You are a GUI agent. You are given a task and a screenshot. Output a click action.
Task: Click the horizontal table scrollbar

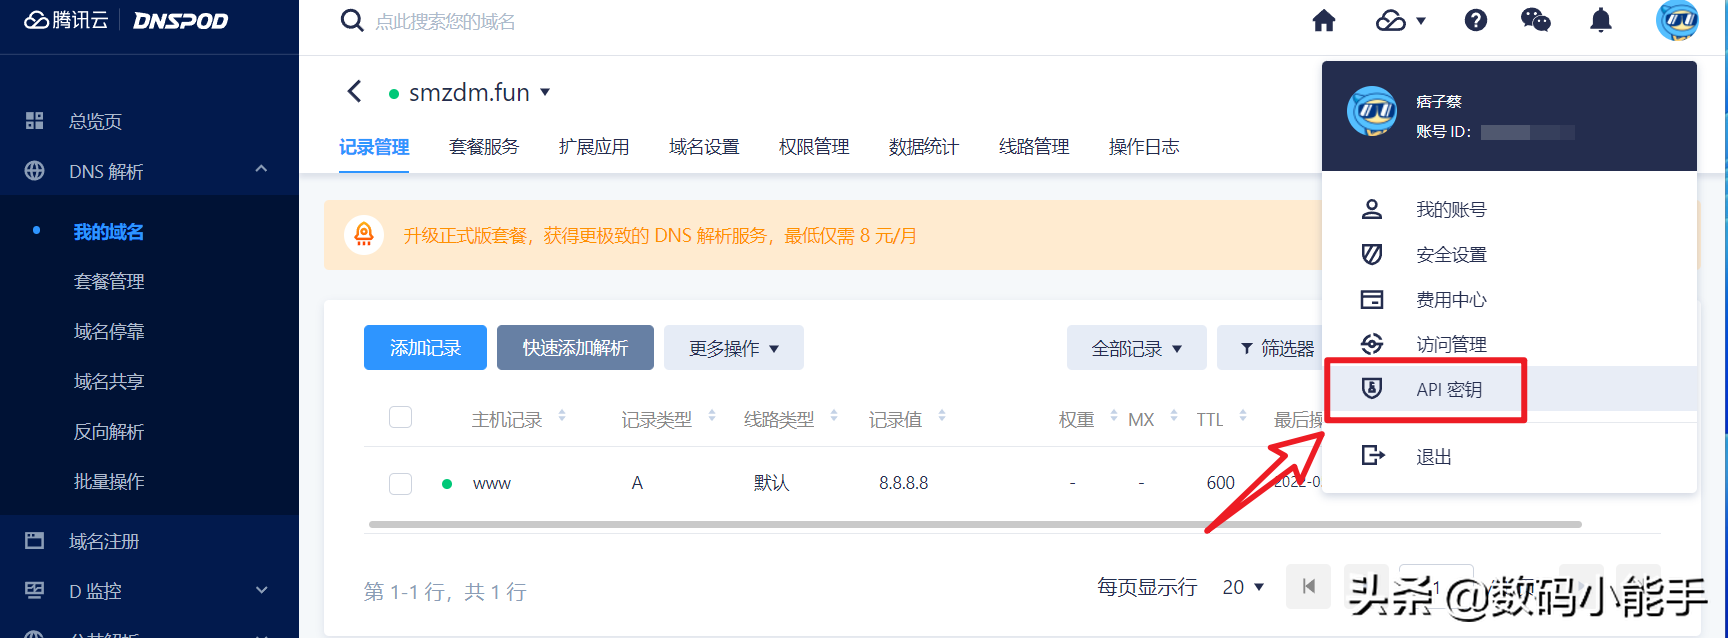tap(975, 524)
